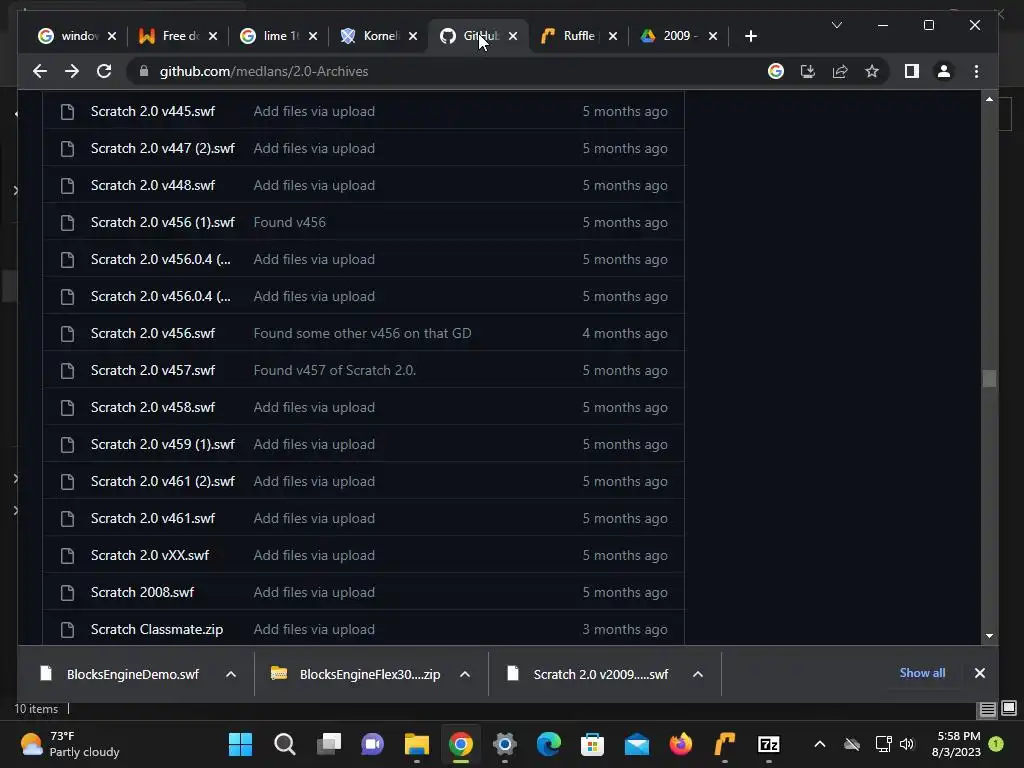Open the Chrome side panel
The height and width of the screenshot is (768, 1024).
pyautogui.click(x=912, y=71)
